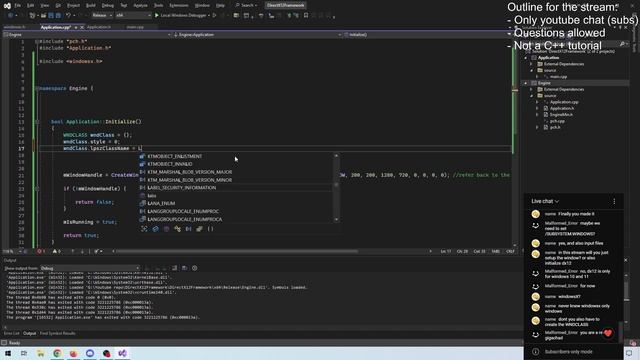Open Visual Studio taskbar icon
This screenshot has height=360, width=640.
point(122,353)
